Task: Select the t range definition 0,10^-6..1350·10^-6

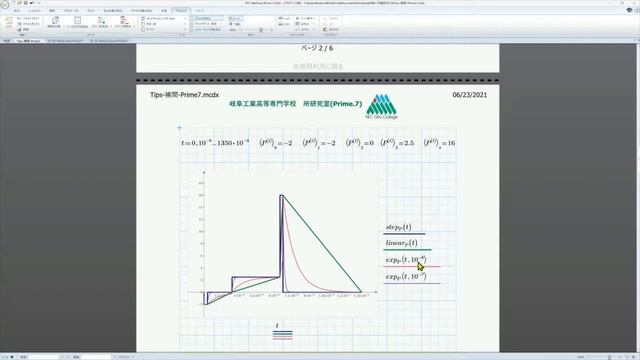Action: (x=215, y=143)
